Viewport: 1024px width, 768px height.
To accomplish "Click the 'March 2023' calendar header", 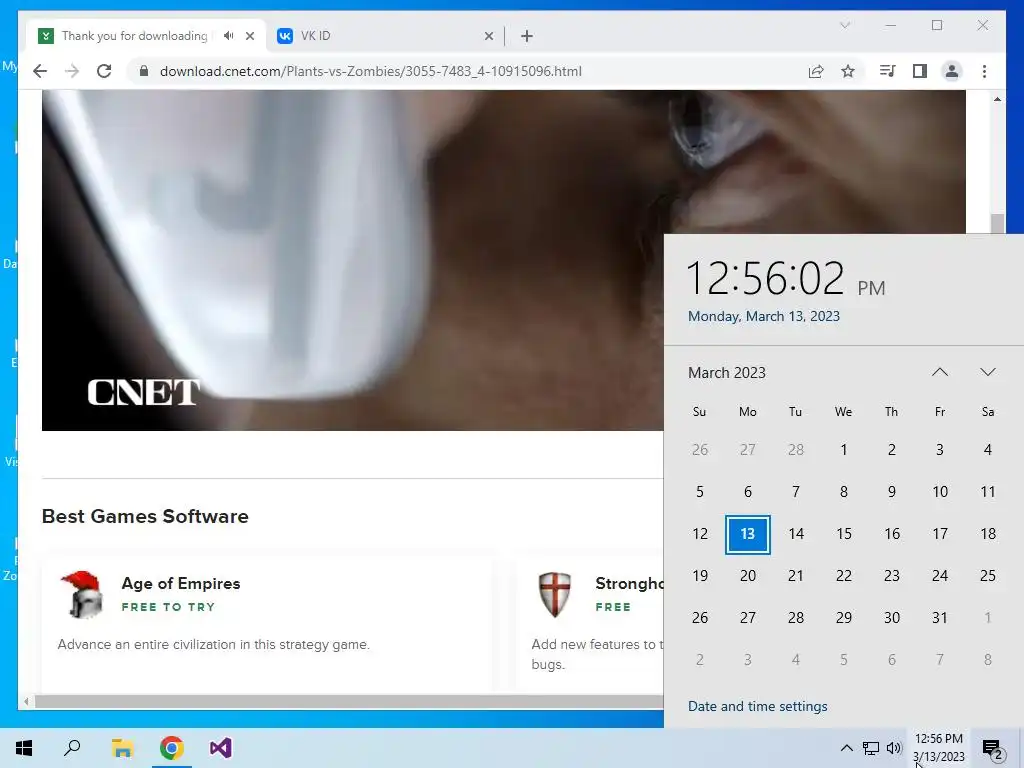I will [x=727, y=373].
